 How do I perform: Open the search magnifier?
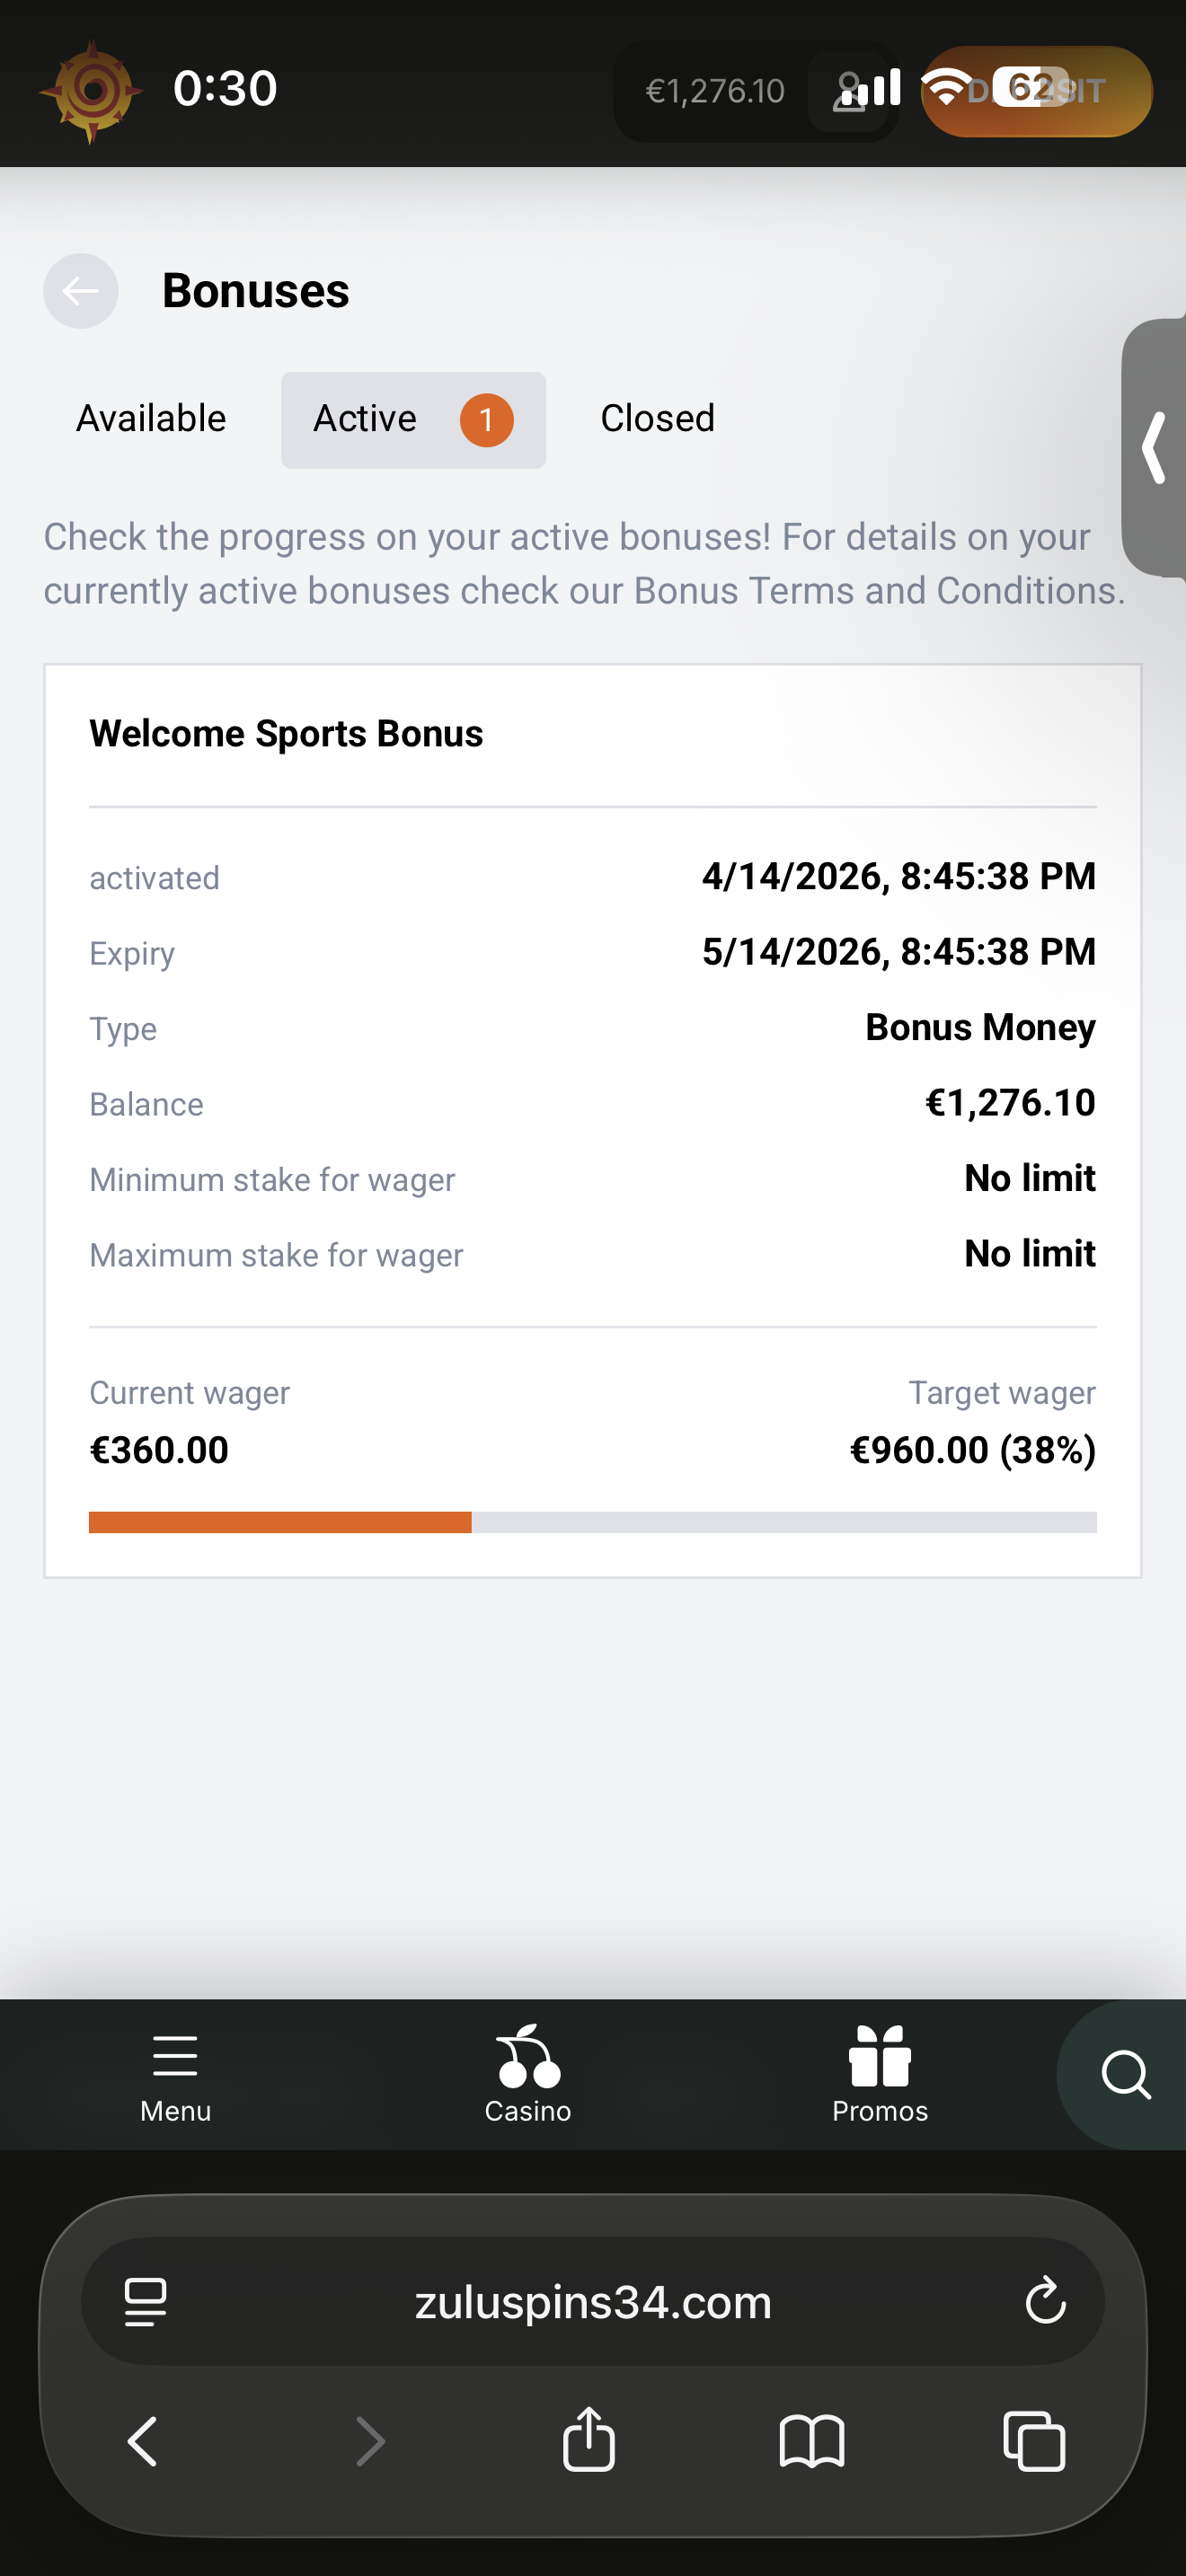pyautogui.click(x=1126, y=2074)
